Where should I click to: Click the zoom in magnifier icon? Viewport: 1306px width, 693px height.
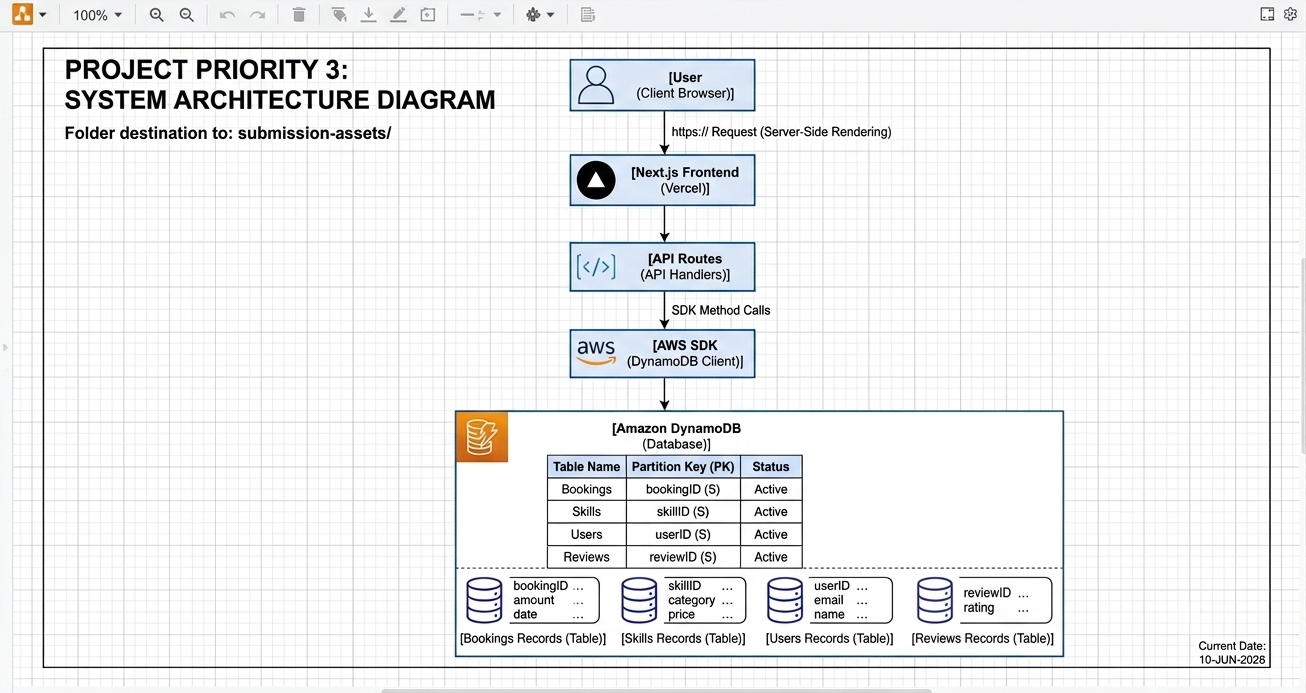(156, 15)
